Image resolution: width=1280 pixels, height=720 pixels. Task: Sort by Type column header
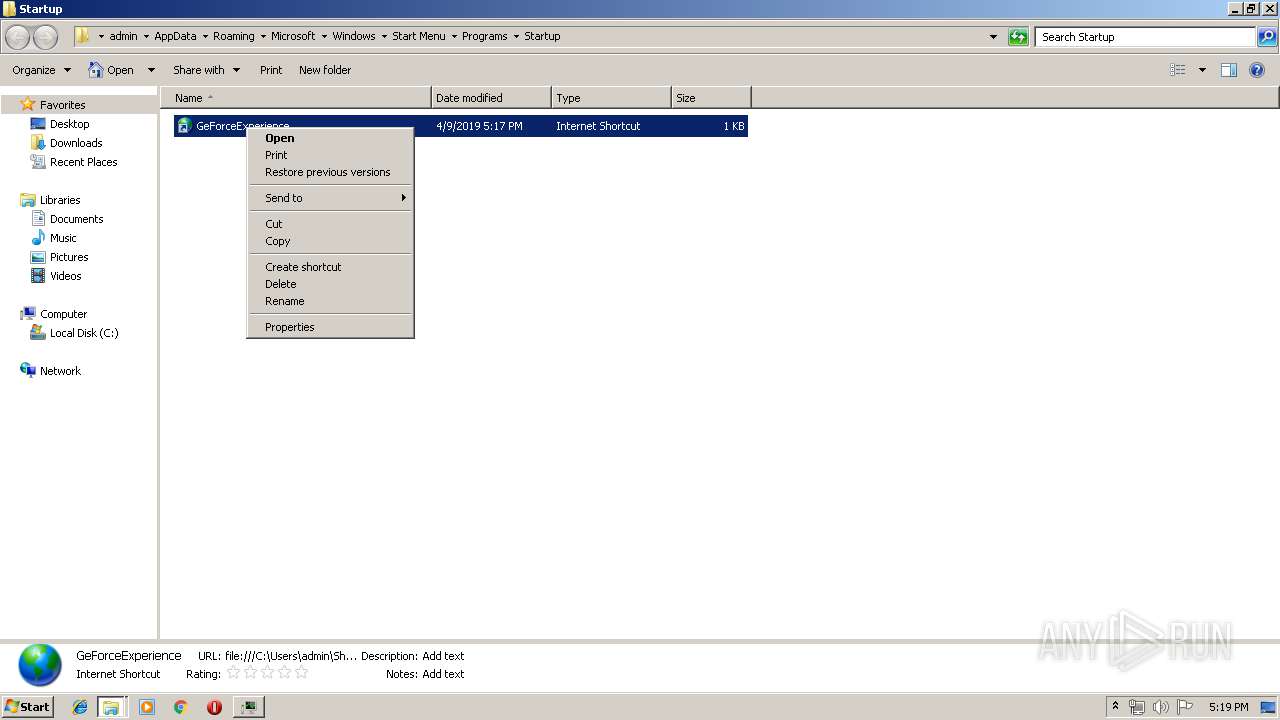click(611, 98)
